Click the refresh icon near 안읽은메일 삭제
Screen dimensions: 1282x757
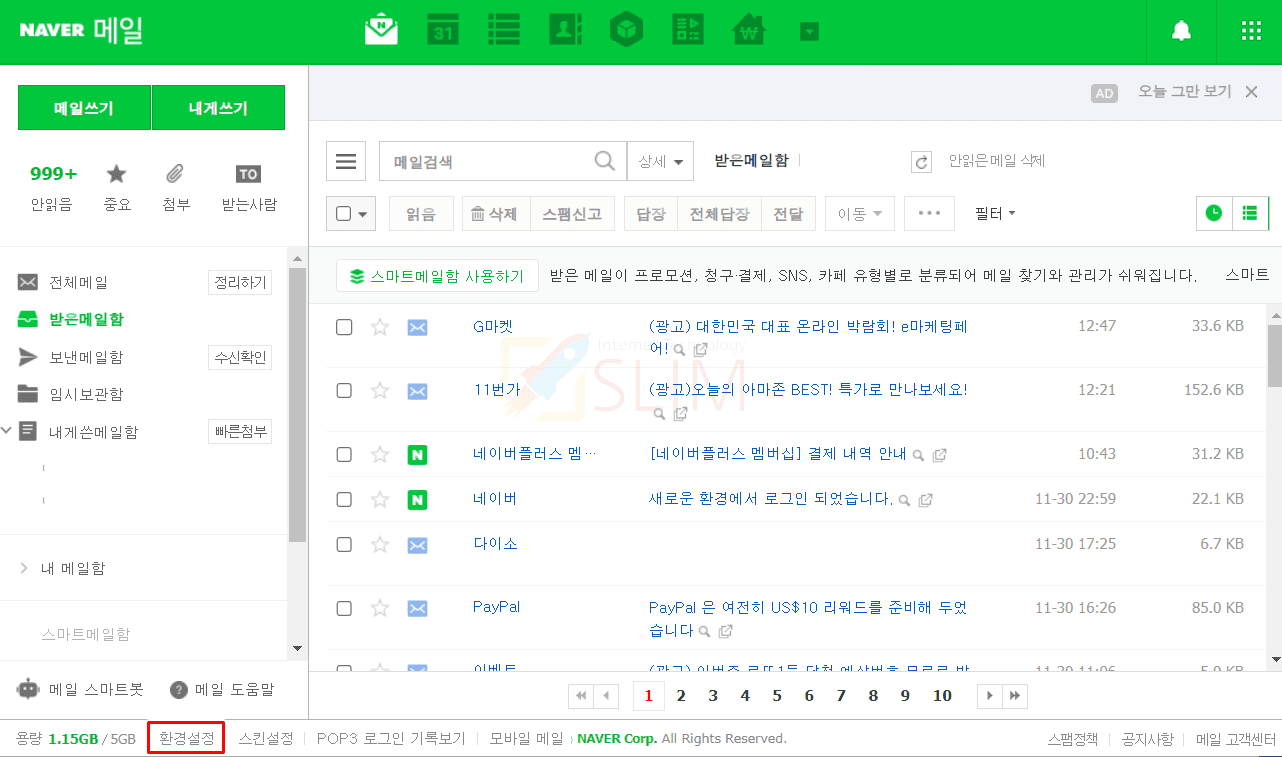point(922,162)
